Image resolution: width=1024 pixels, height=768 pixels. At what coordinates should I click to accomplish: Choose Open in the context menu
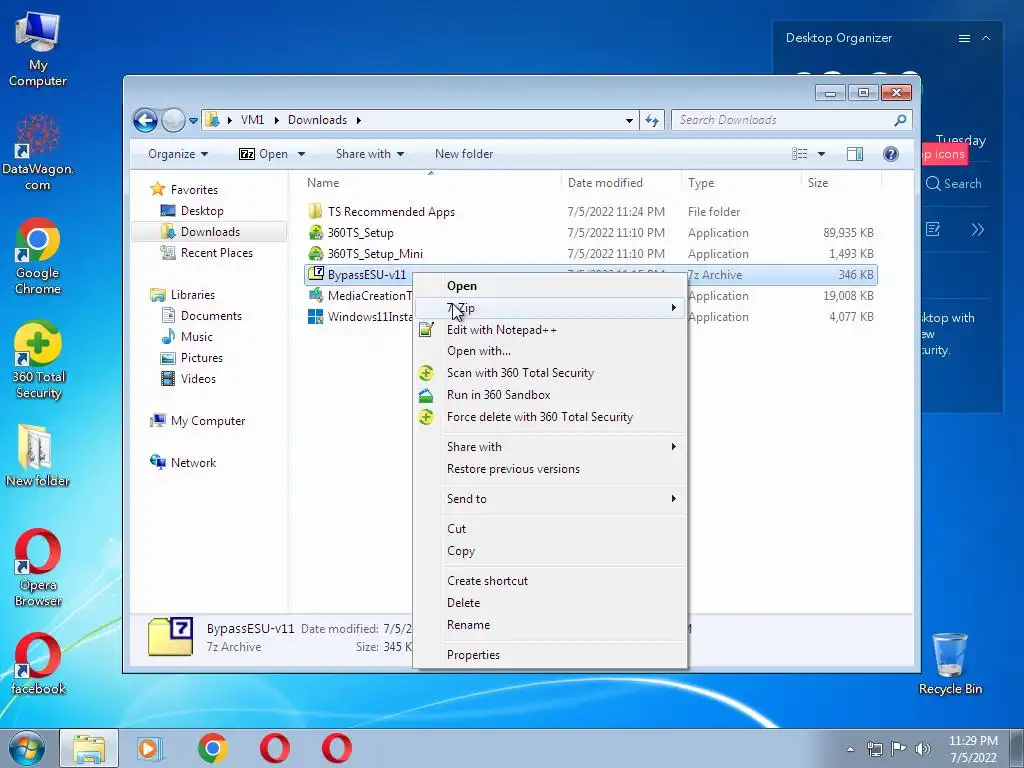click(x=550, y=286)
